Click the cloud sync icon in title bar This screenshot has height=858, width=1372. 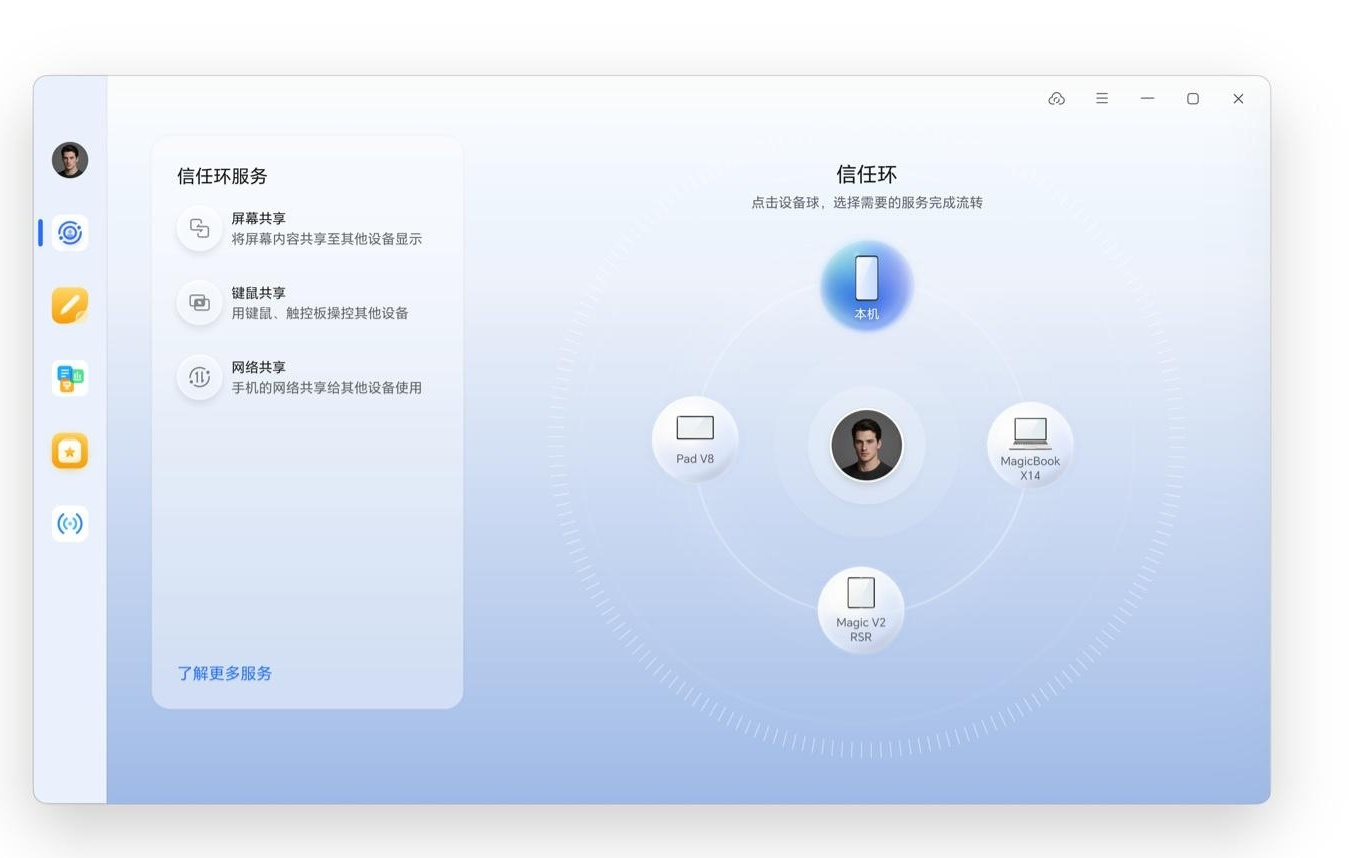[x=1056, y=99]
